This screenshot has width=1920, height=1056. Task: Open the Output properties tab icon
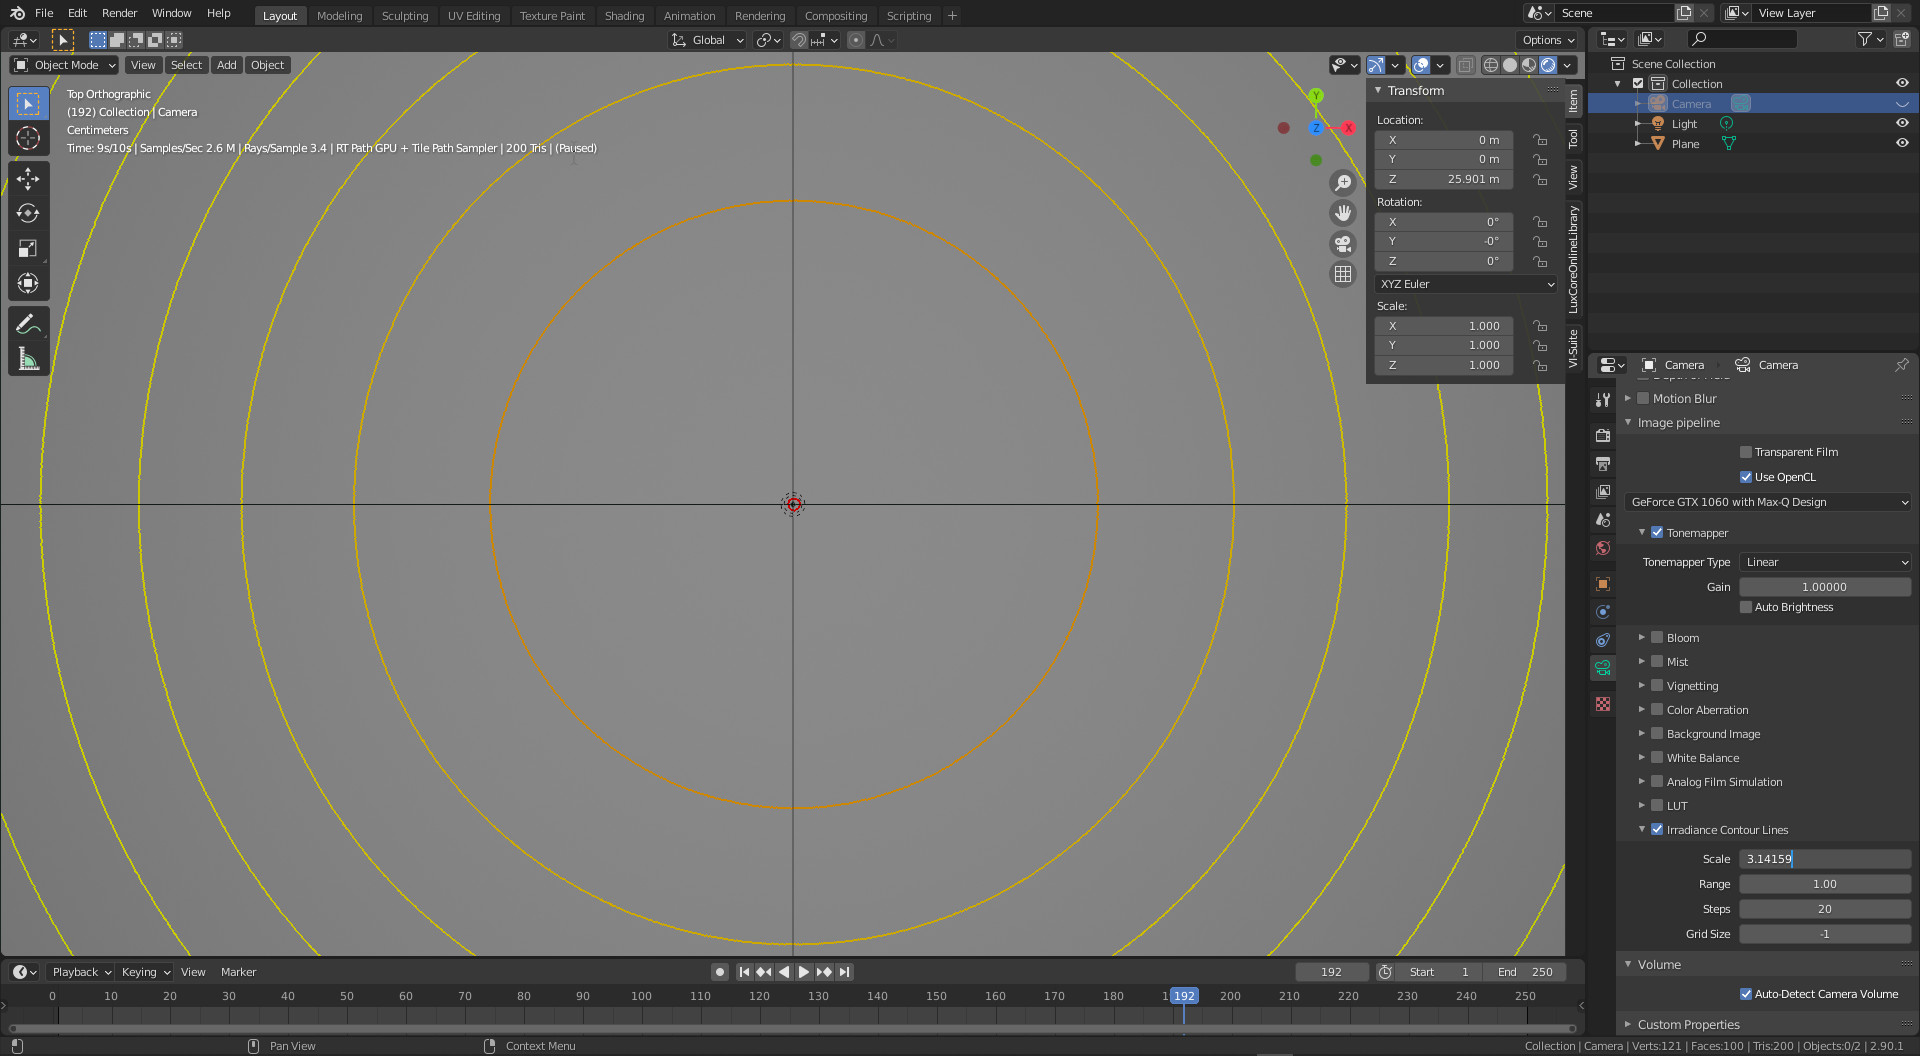click(x=1603, y=463)
